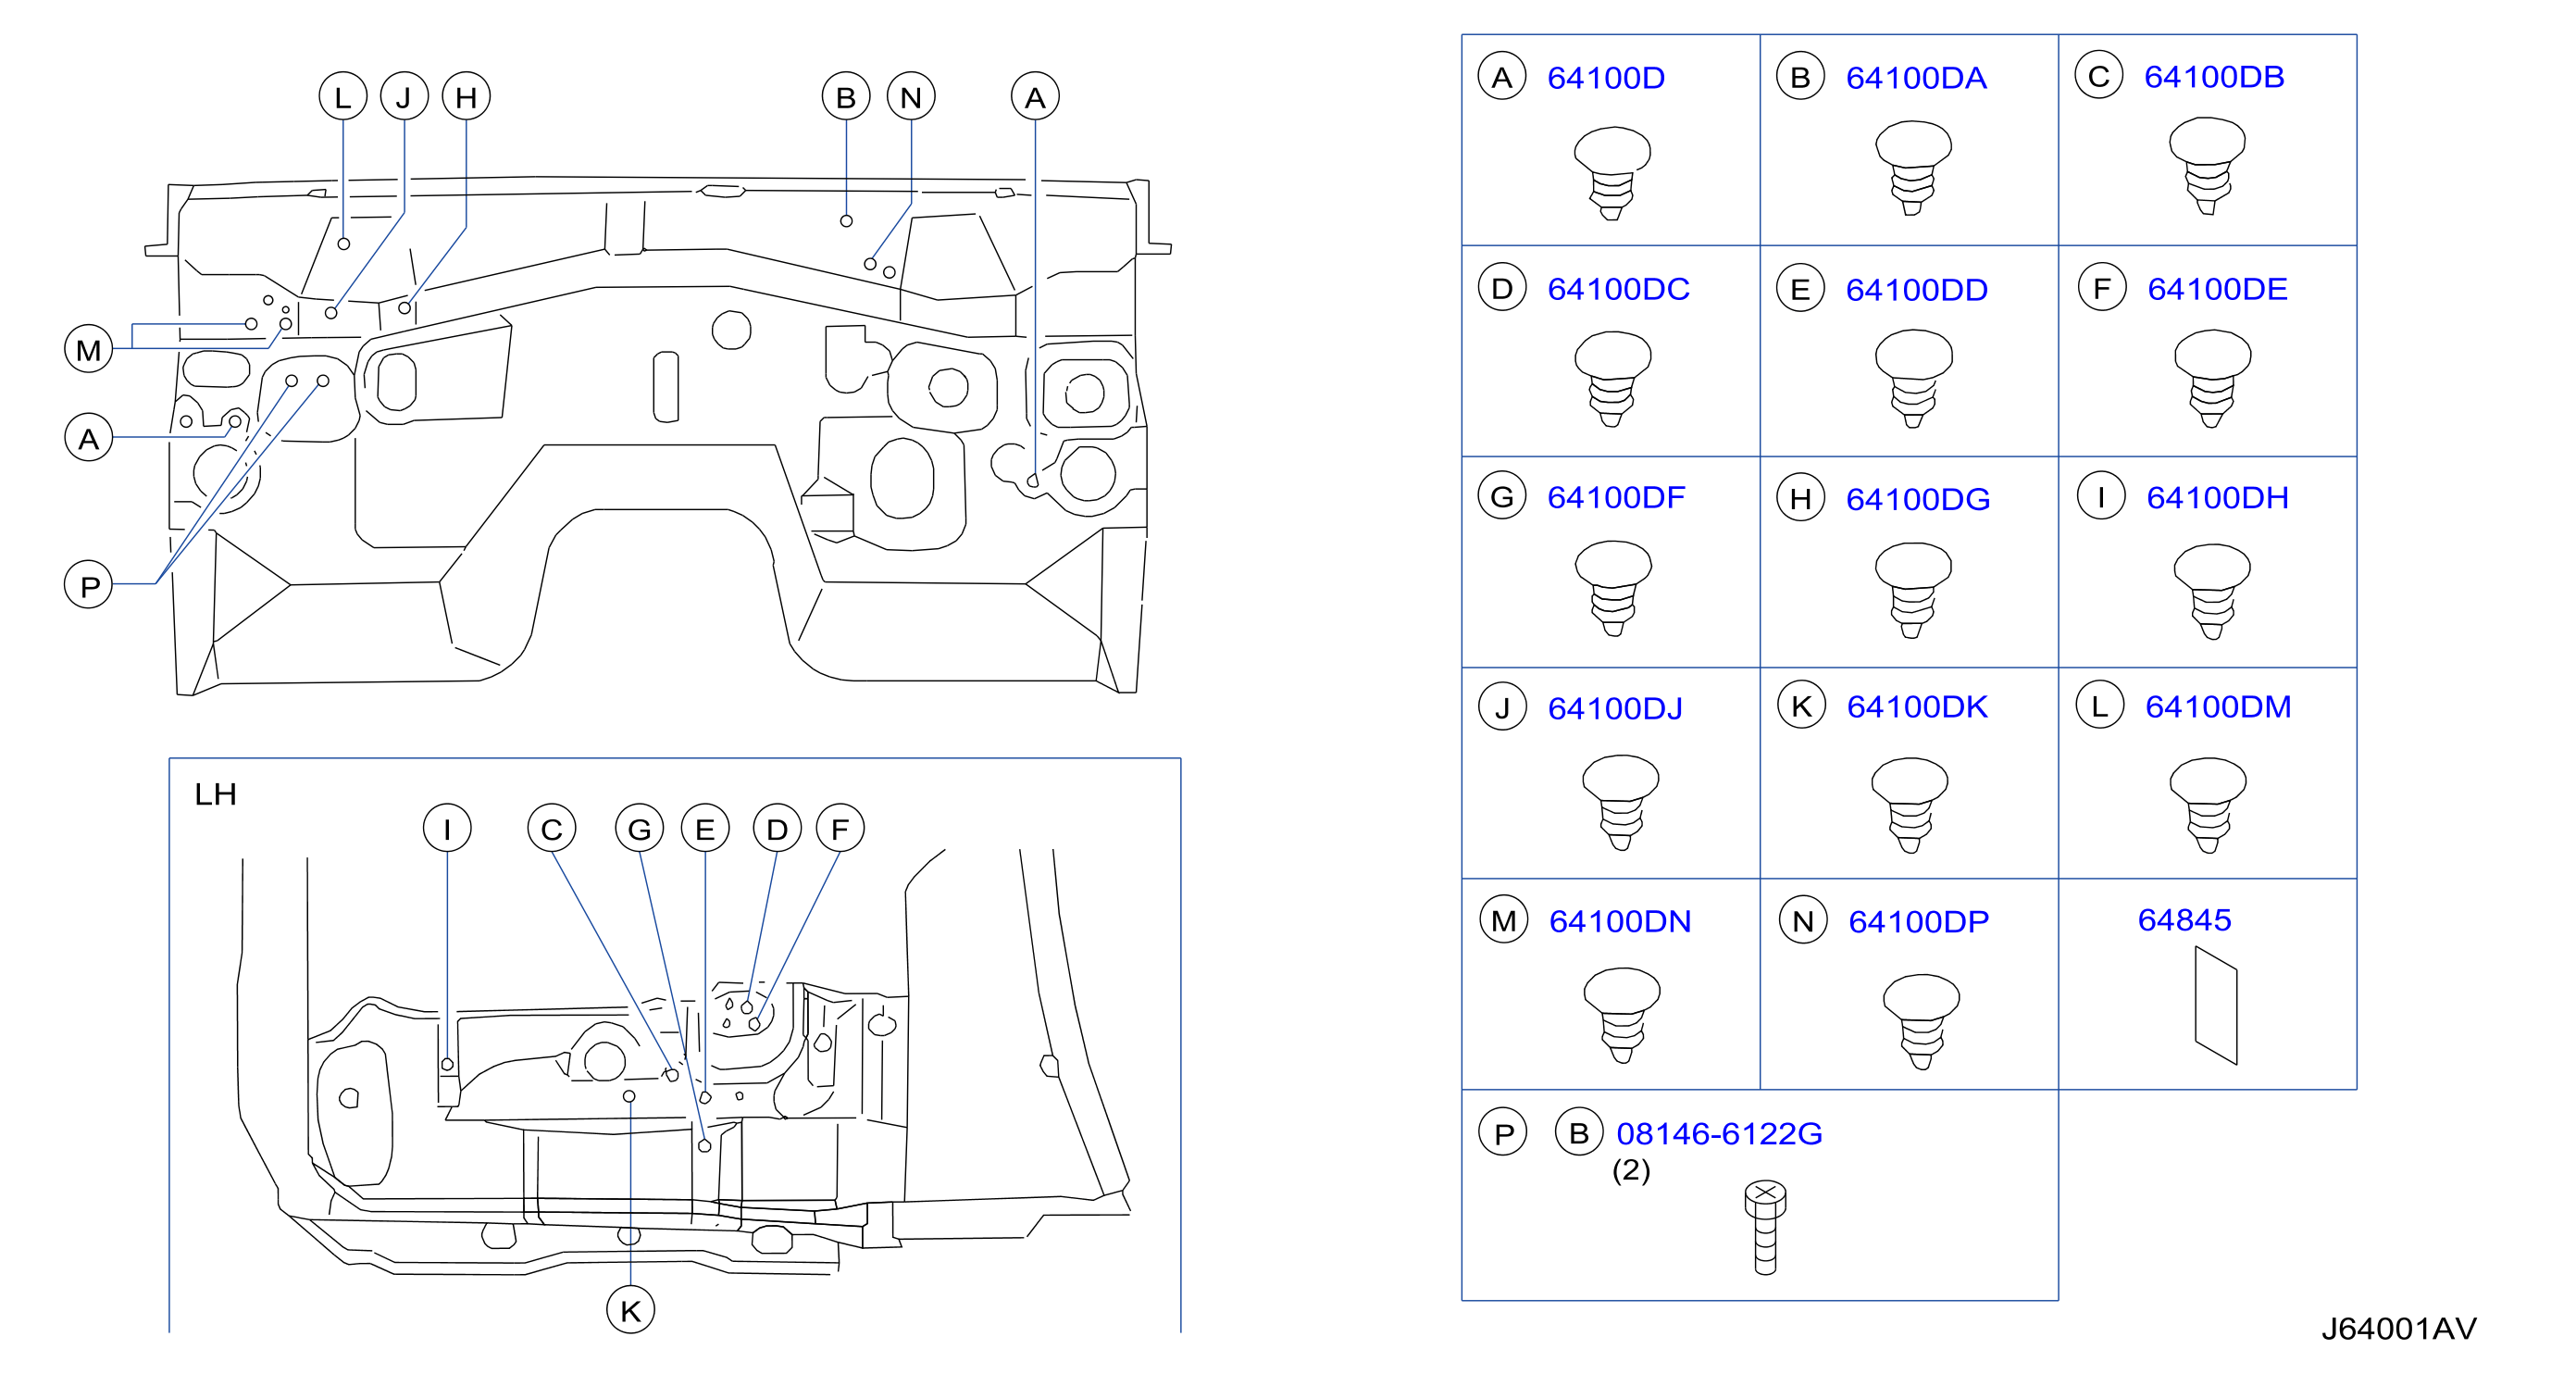Click the 64100DB clip illustration

click(x=2207, y=166)
